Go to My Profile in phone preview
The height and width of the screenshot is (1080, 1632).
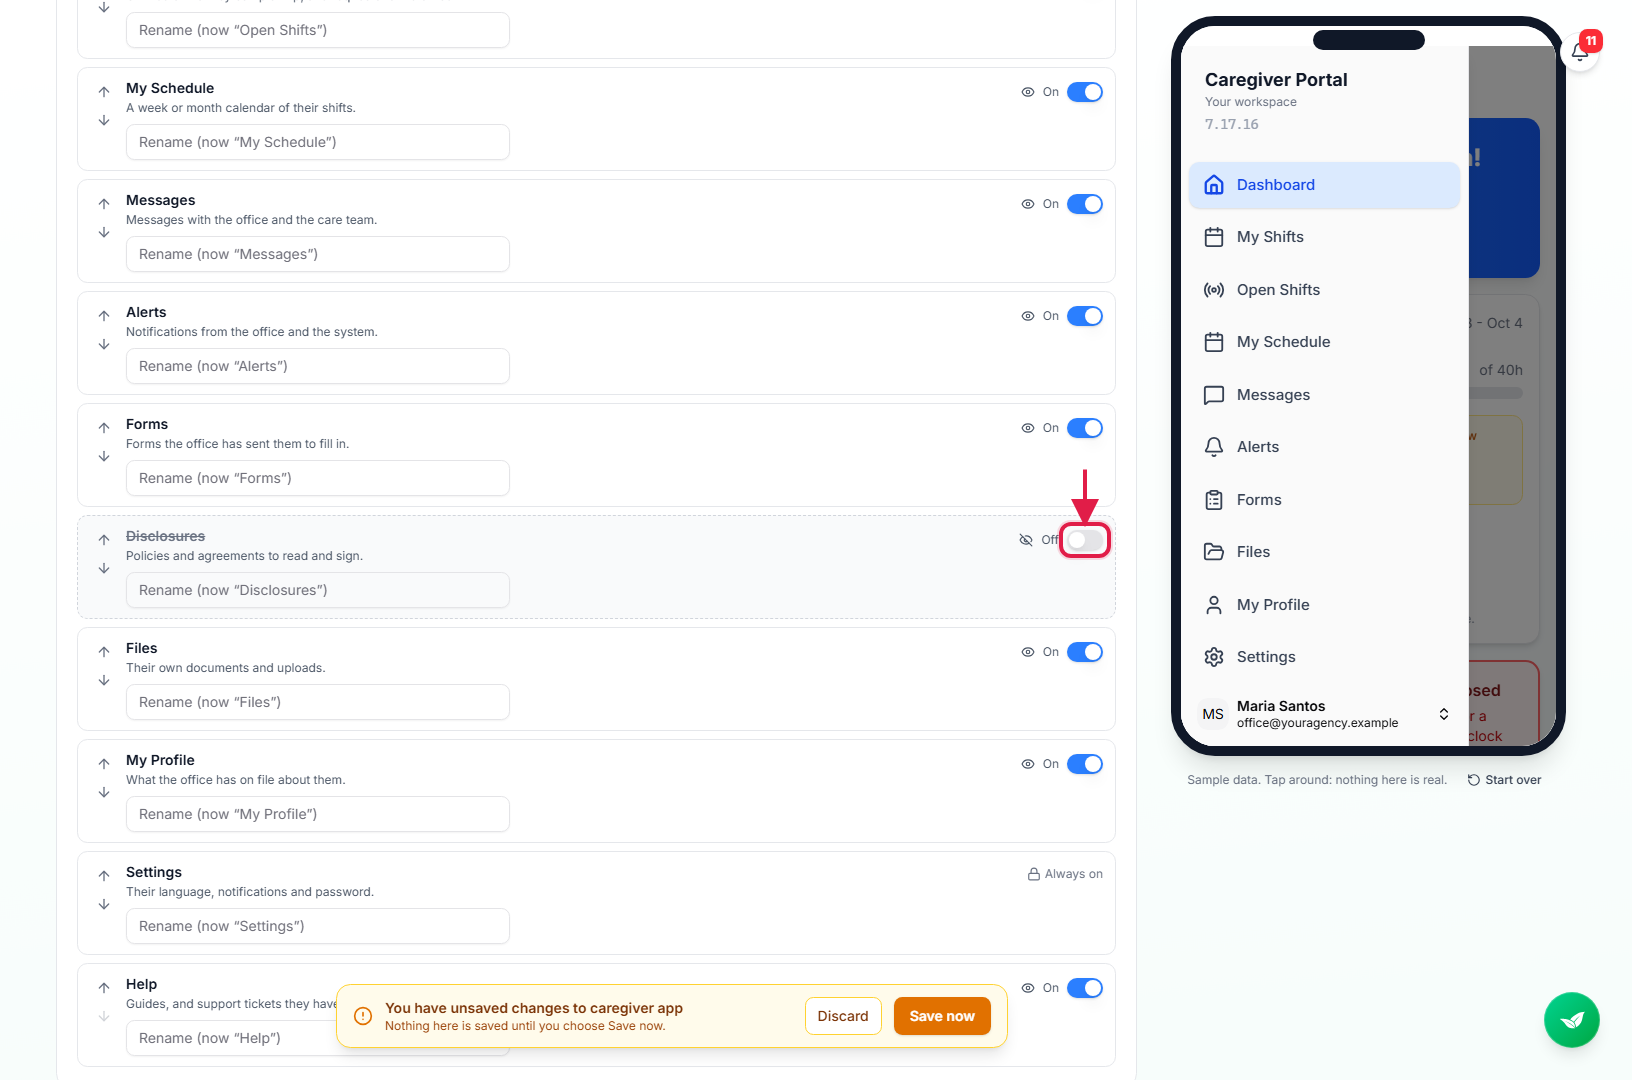(x=1325, y=605)
